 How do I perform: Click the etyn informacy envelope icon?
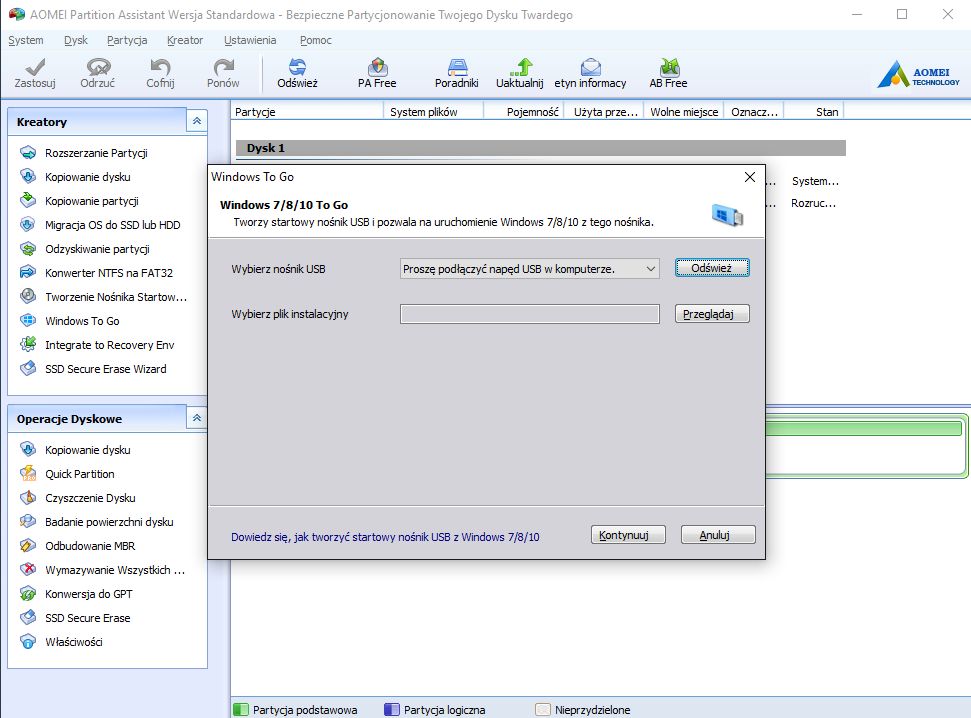(x=590, y=66)
